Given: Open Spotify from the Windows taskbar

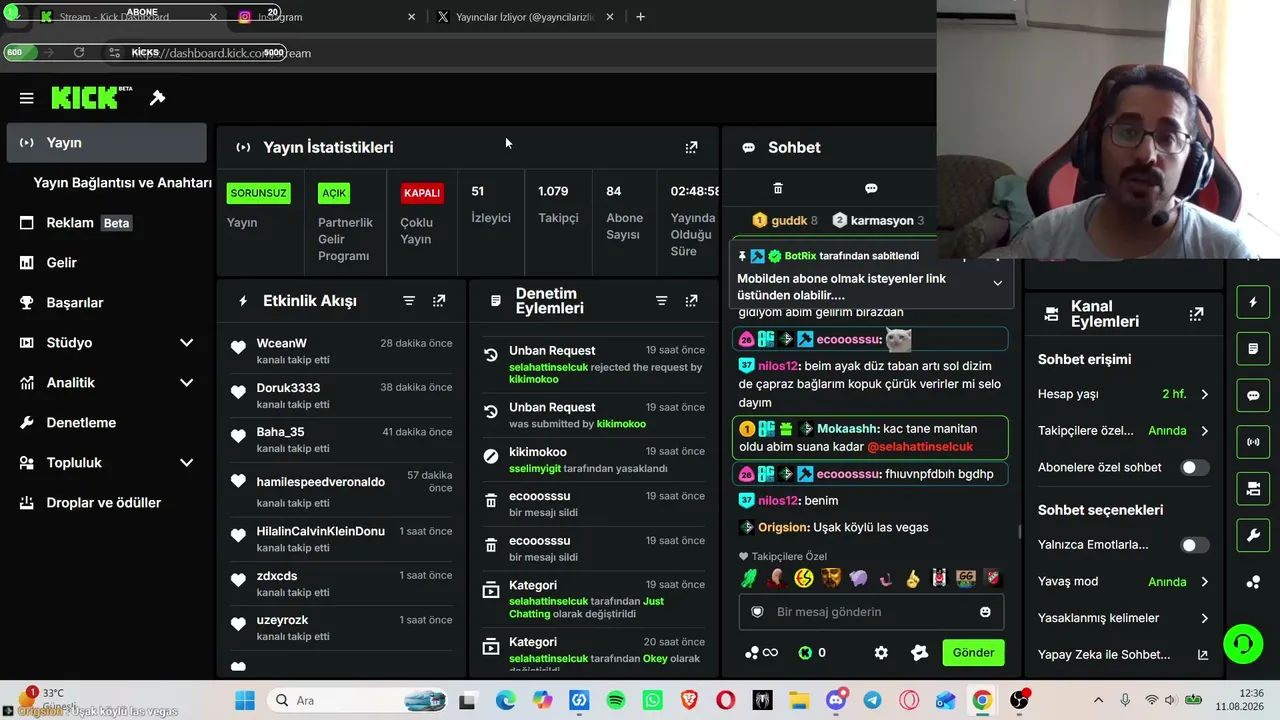Looking at the screenshot, I should click(x=616, y=701).
